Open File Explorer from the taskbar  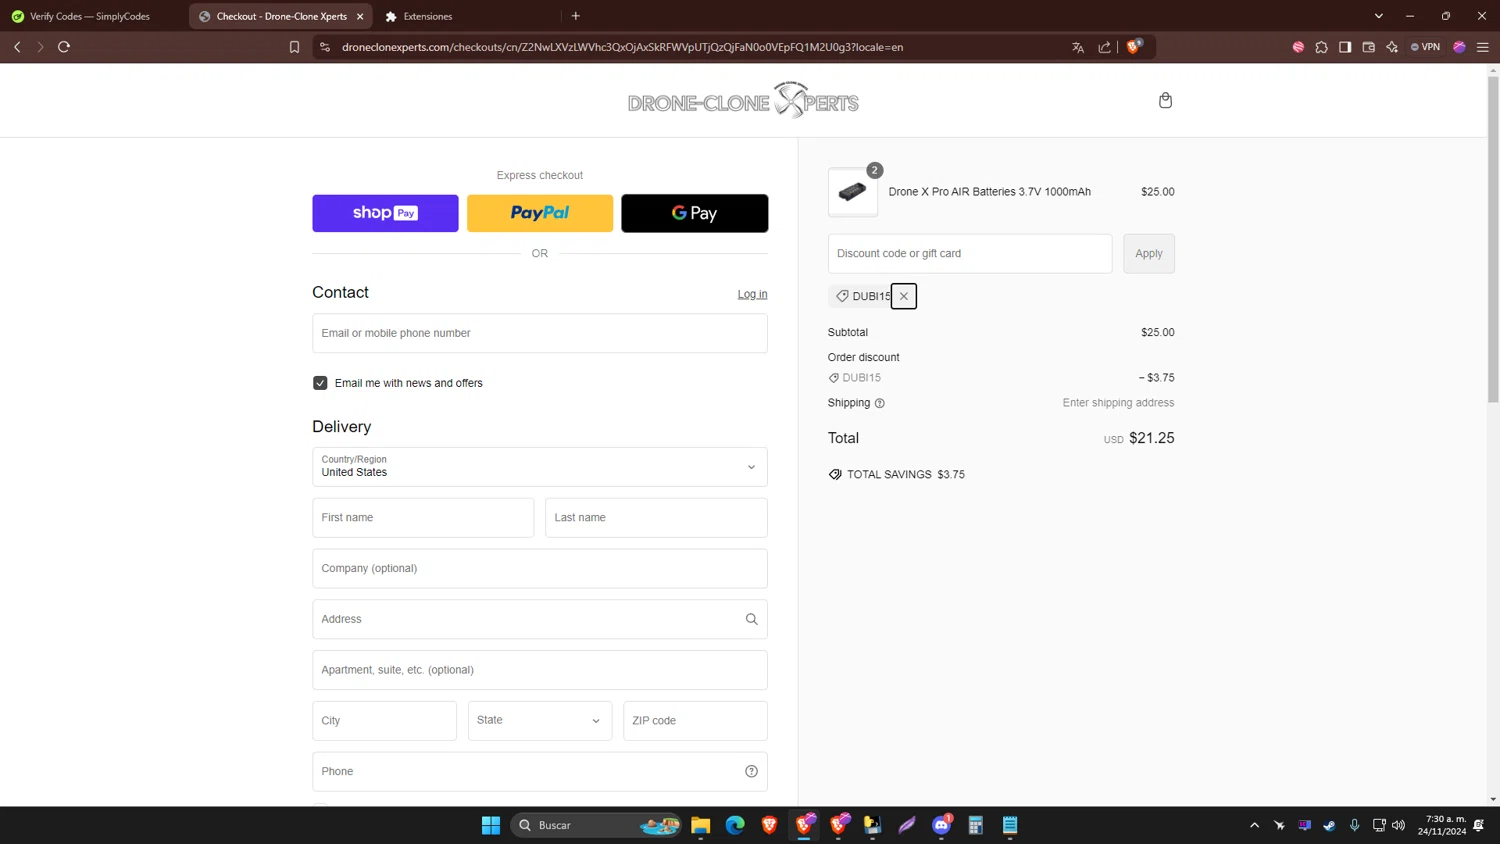pyautogui.click(x=700, y=825)
